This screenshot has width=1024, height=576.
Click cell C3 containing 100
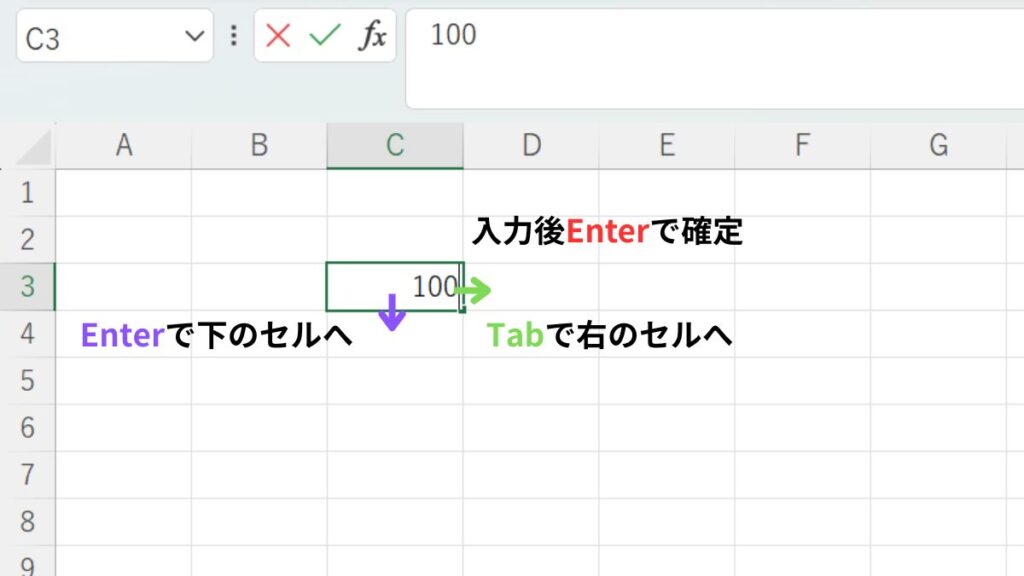click(395, 287)
